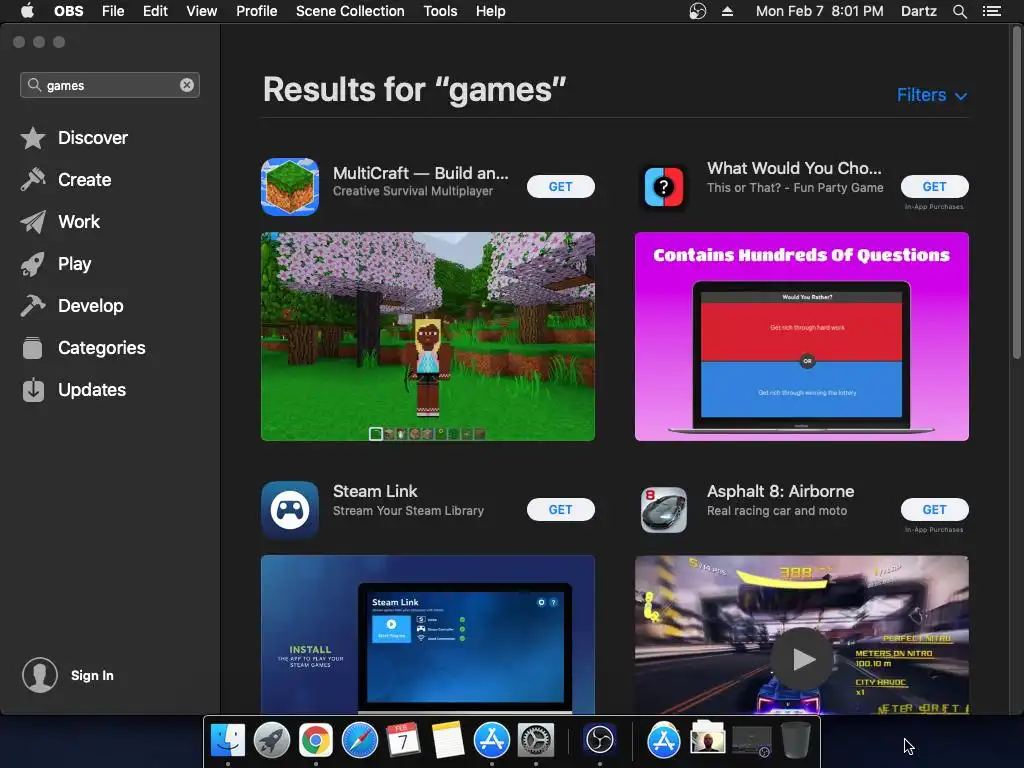Open Safari from the Dock

click(360, 741)
